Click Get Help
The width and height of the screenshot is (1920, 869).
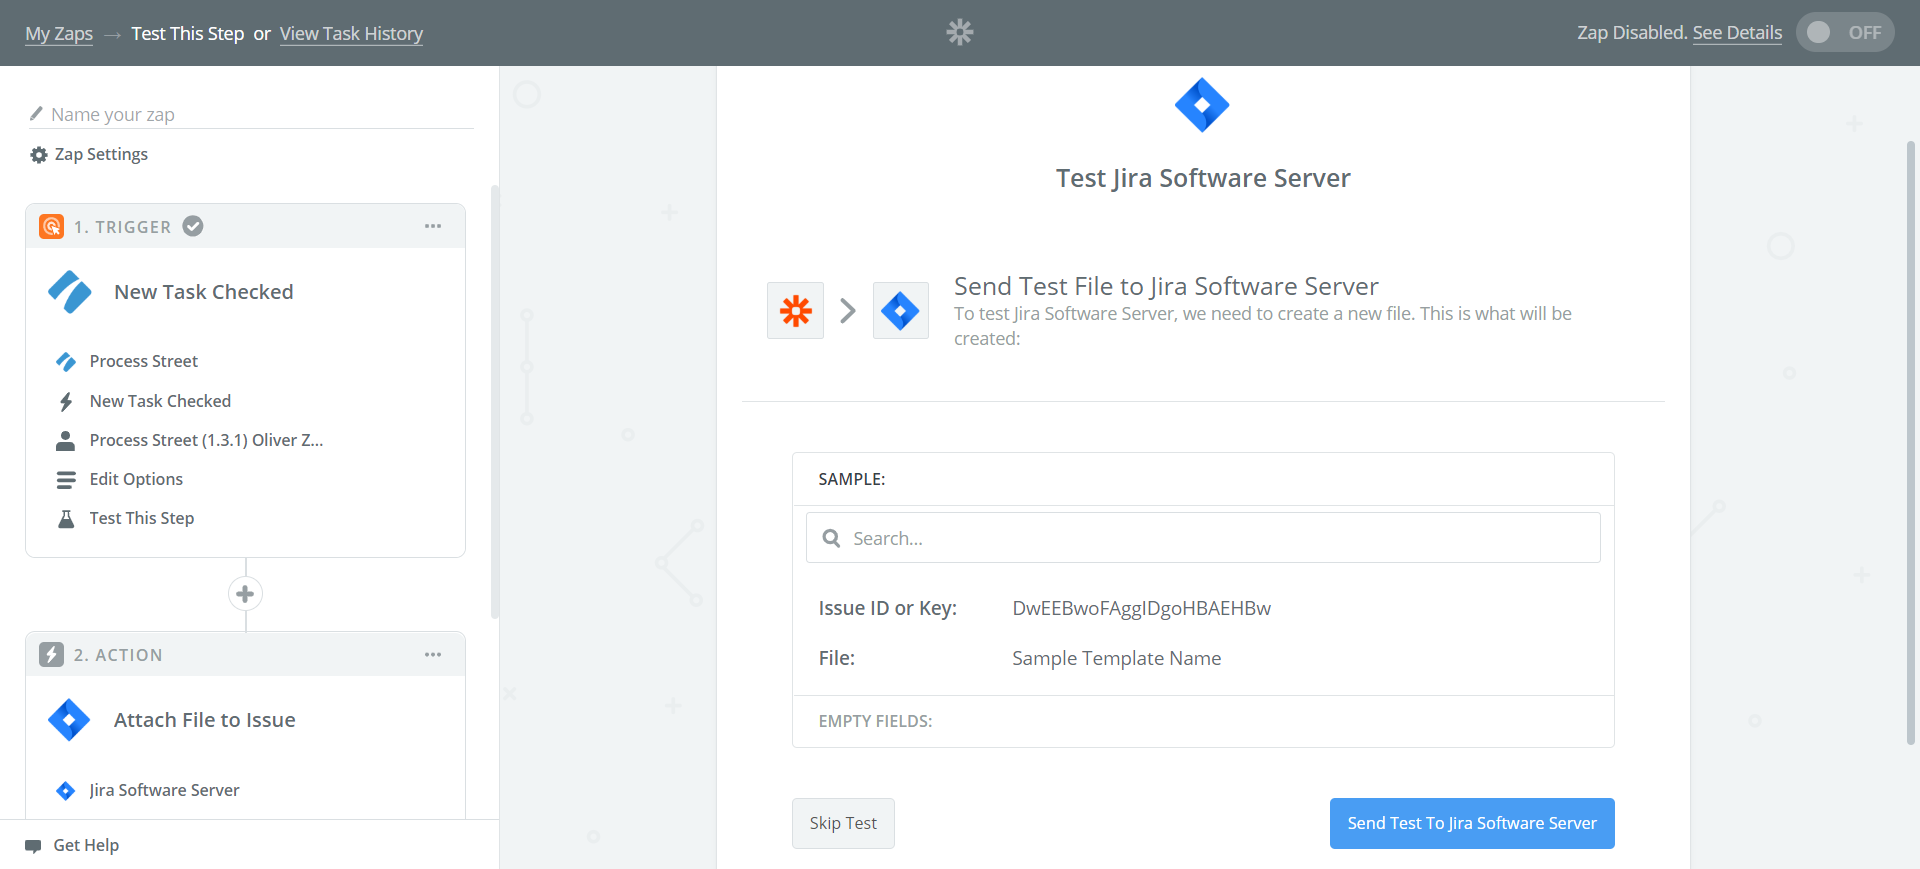click(x=86, y=846)
